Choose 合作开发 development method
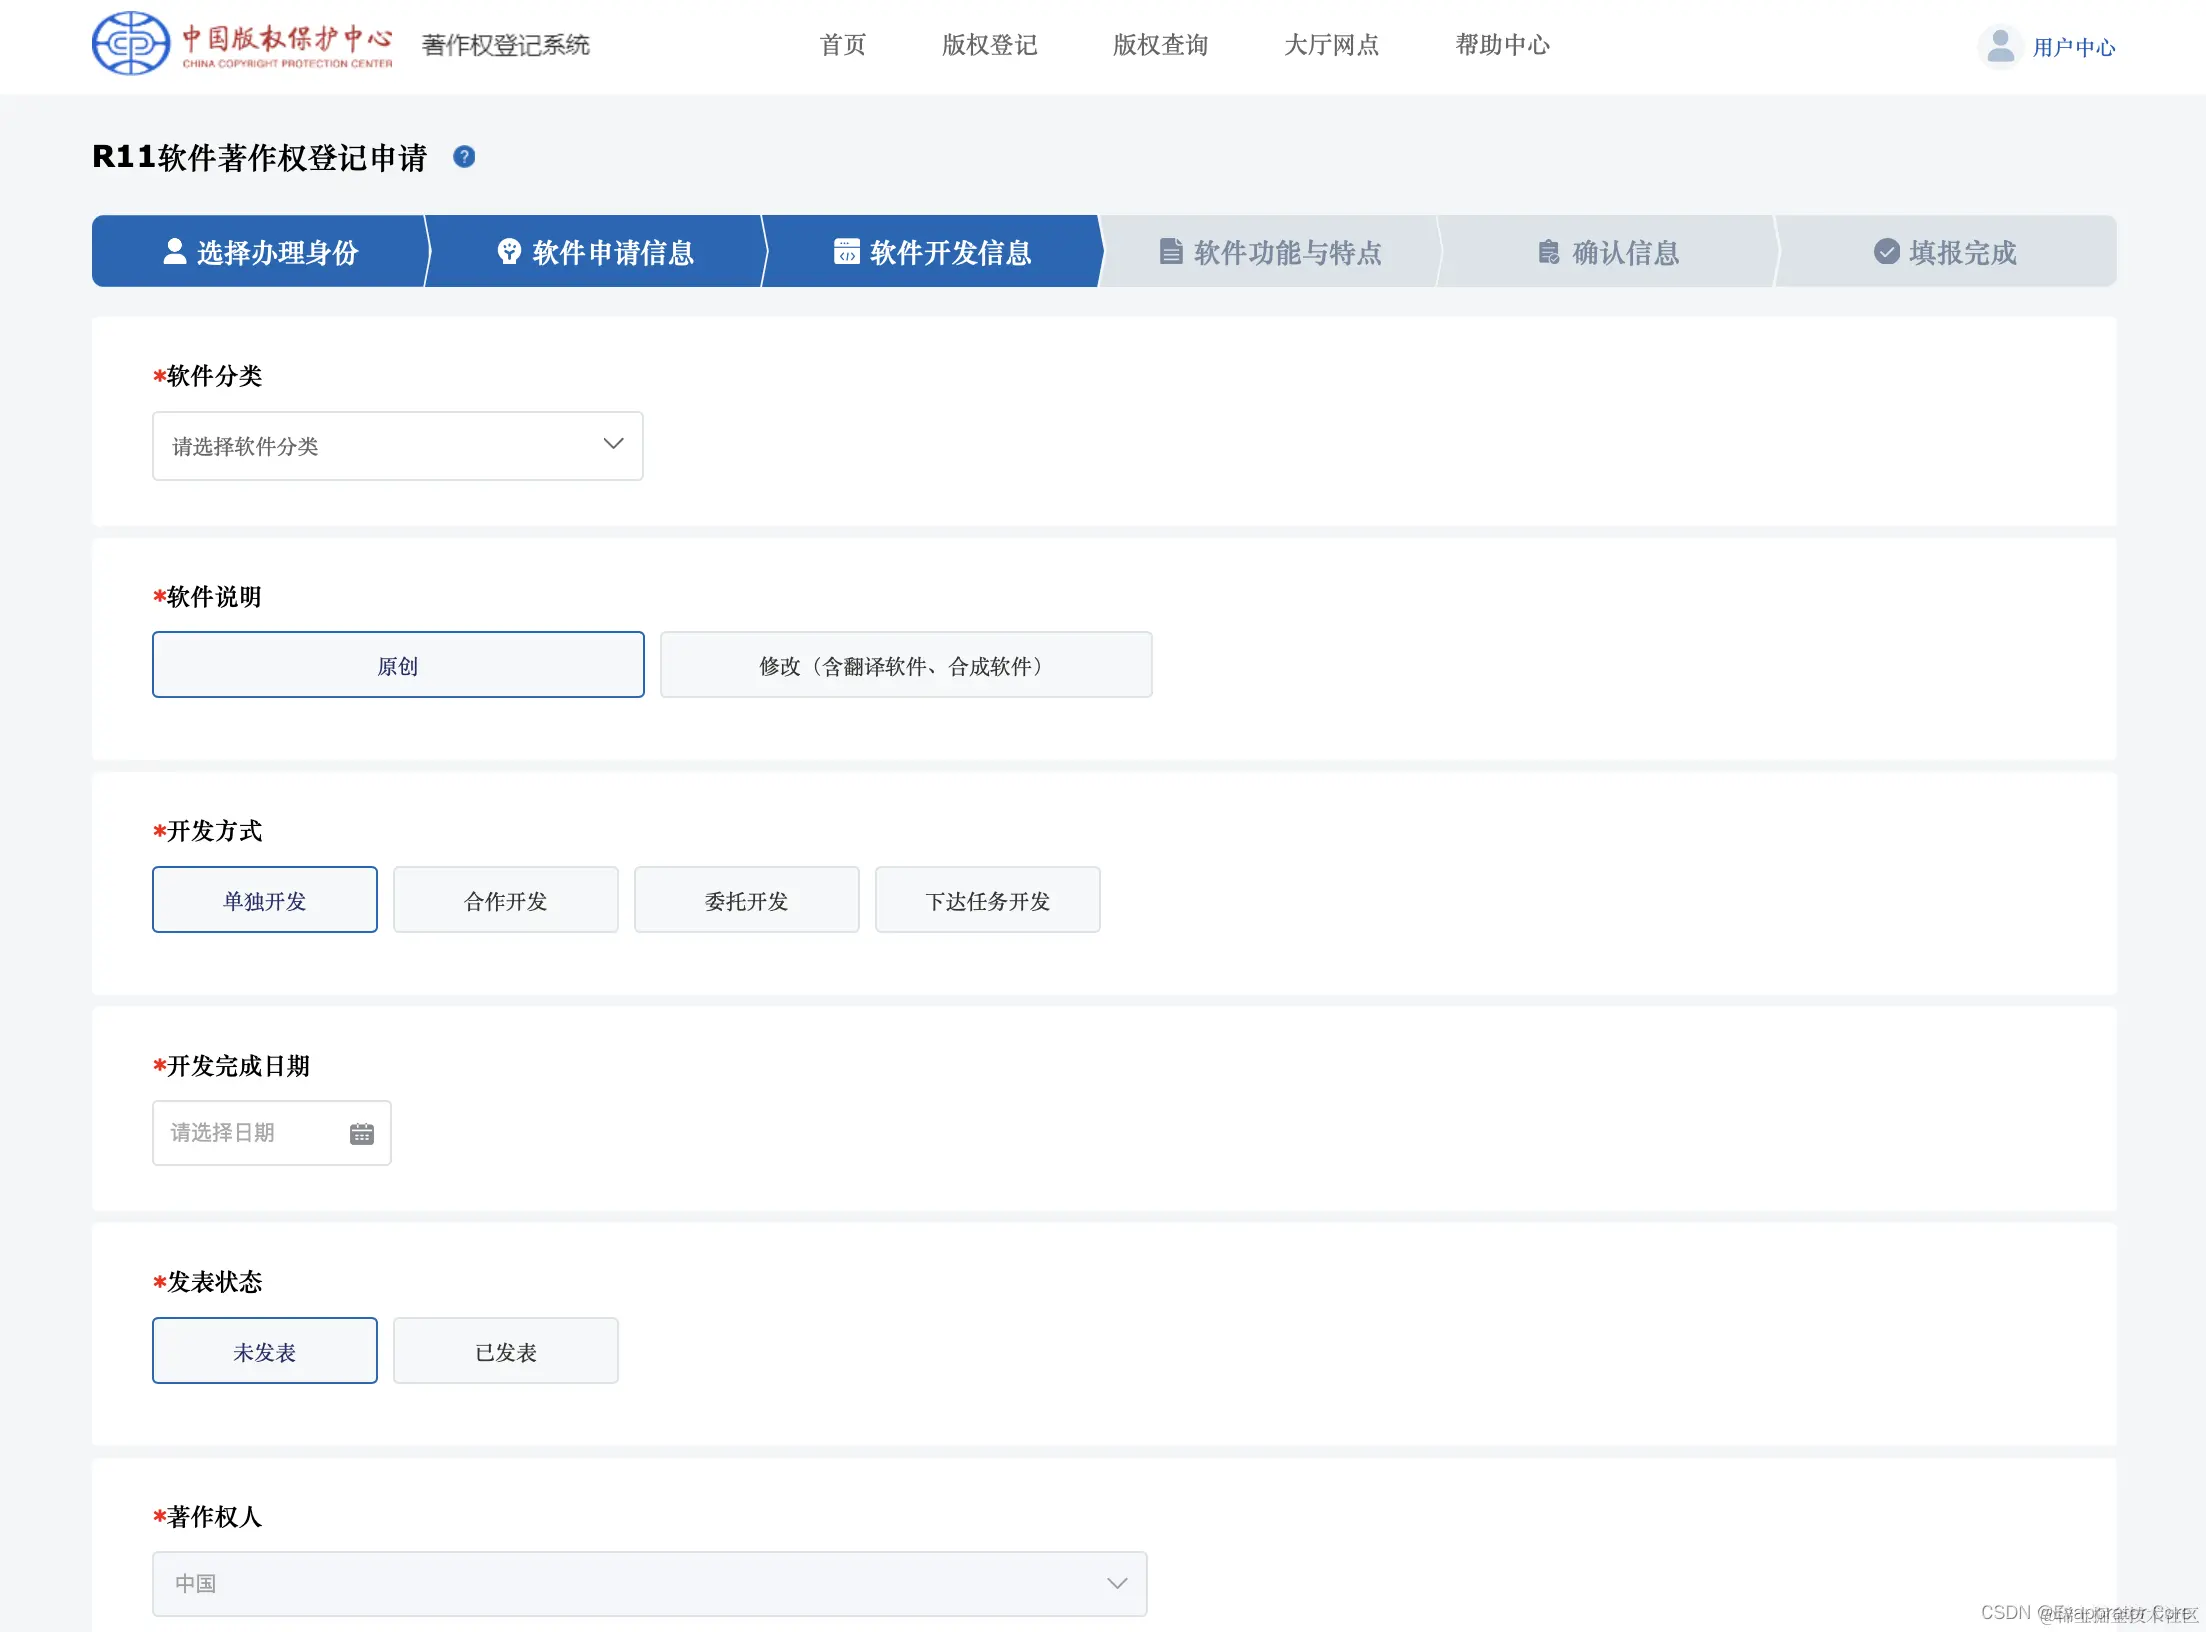This screenshot has width=2206, height=1632. [505, 899]
